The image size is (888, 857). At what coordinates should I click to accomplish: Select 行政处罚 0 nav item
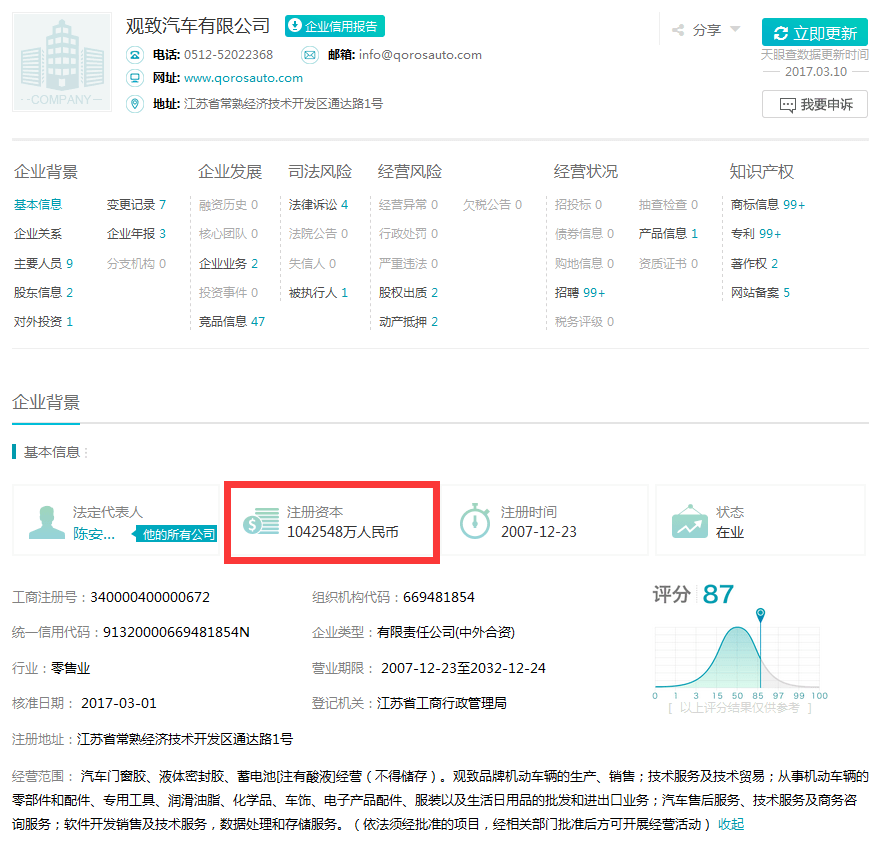click(408, 233)
